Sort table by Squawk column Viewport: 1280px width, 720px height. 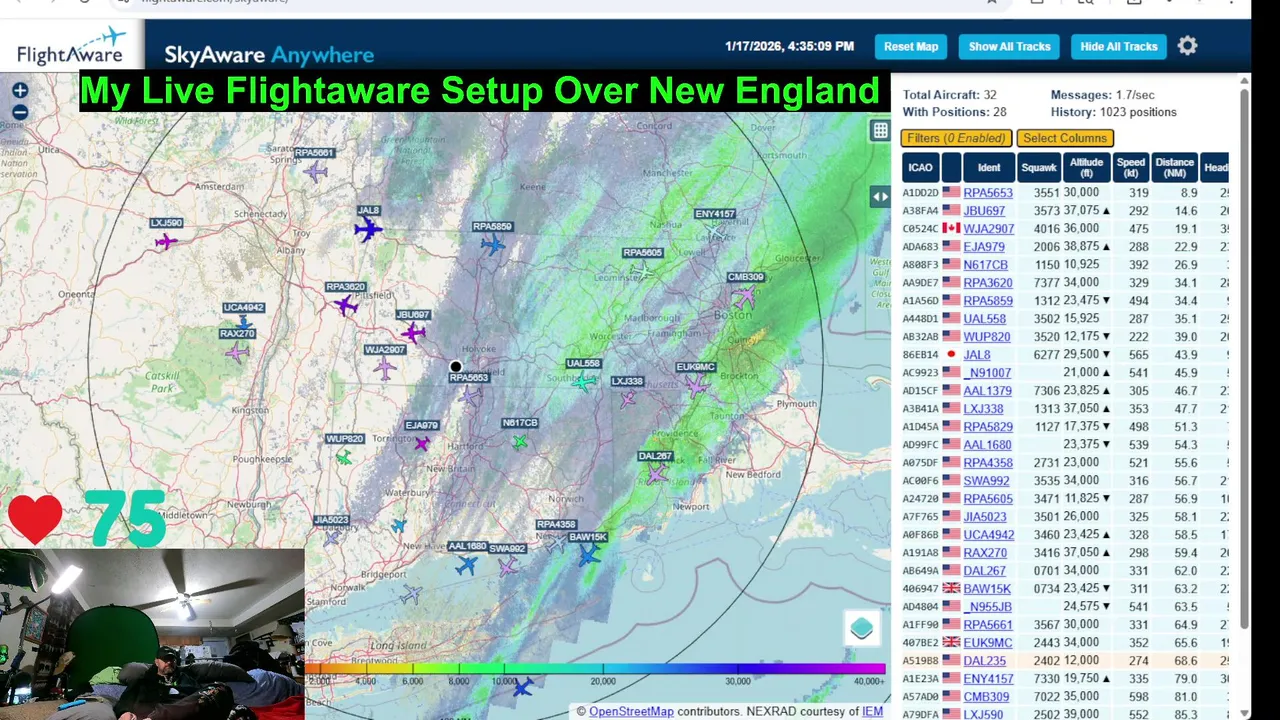pyautogui.click(x=1039, y=168)
